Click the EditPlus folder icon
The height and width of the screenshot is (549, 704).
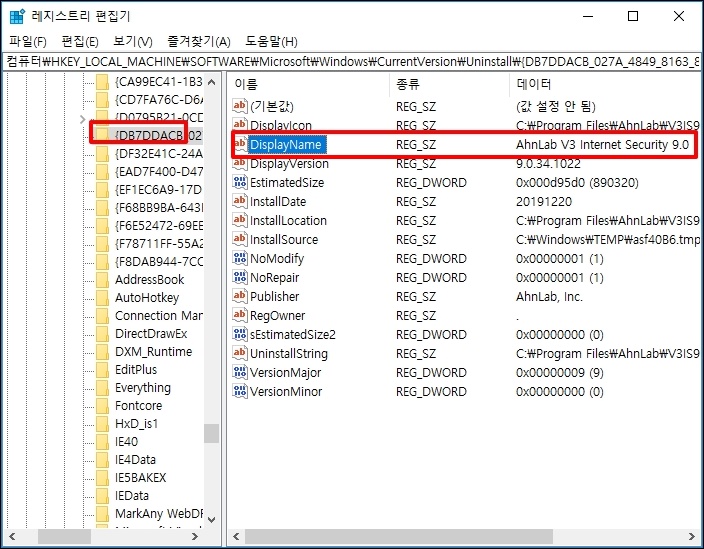tap(102, 369)
